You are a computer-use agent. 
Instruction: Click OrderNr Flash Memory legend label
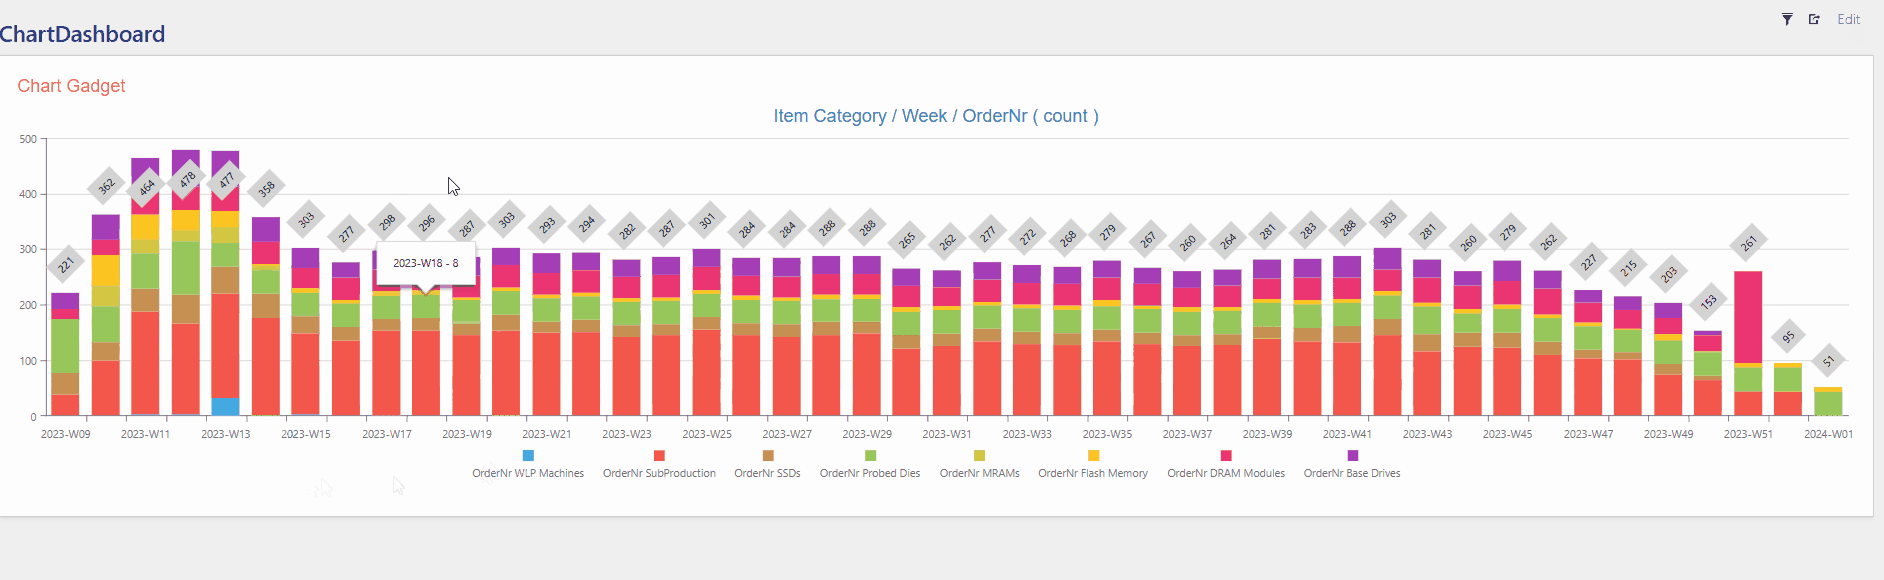[x=1093, y=473]
